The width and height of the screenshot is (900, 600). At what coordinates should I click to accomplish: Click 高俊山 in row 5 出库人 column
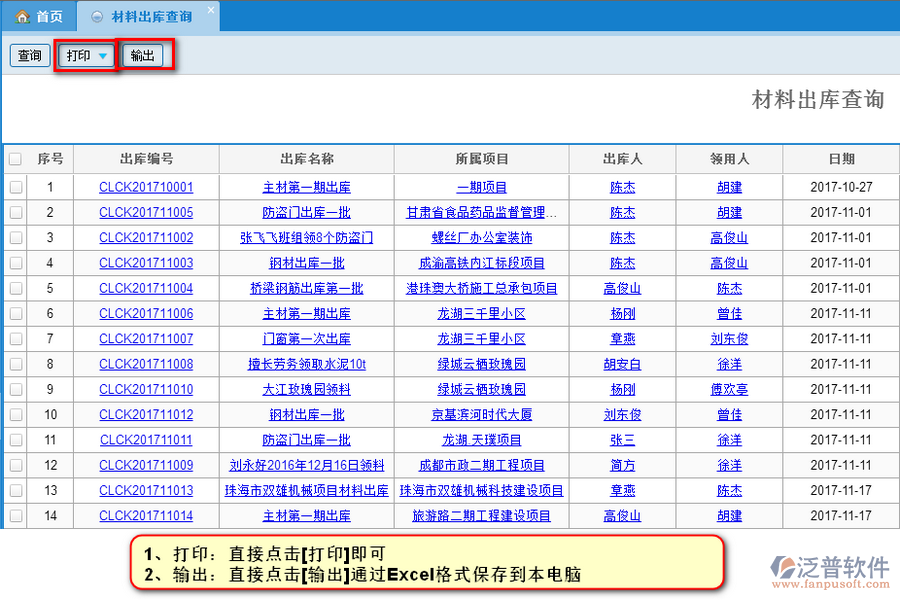pos(622,288)
